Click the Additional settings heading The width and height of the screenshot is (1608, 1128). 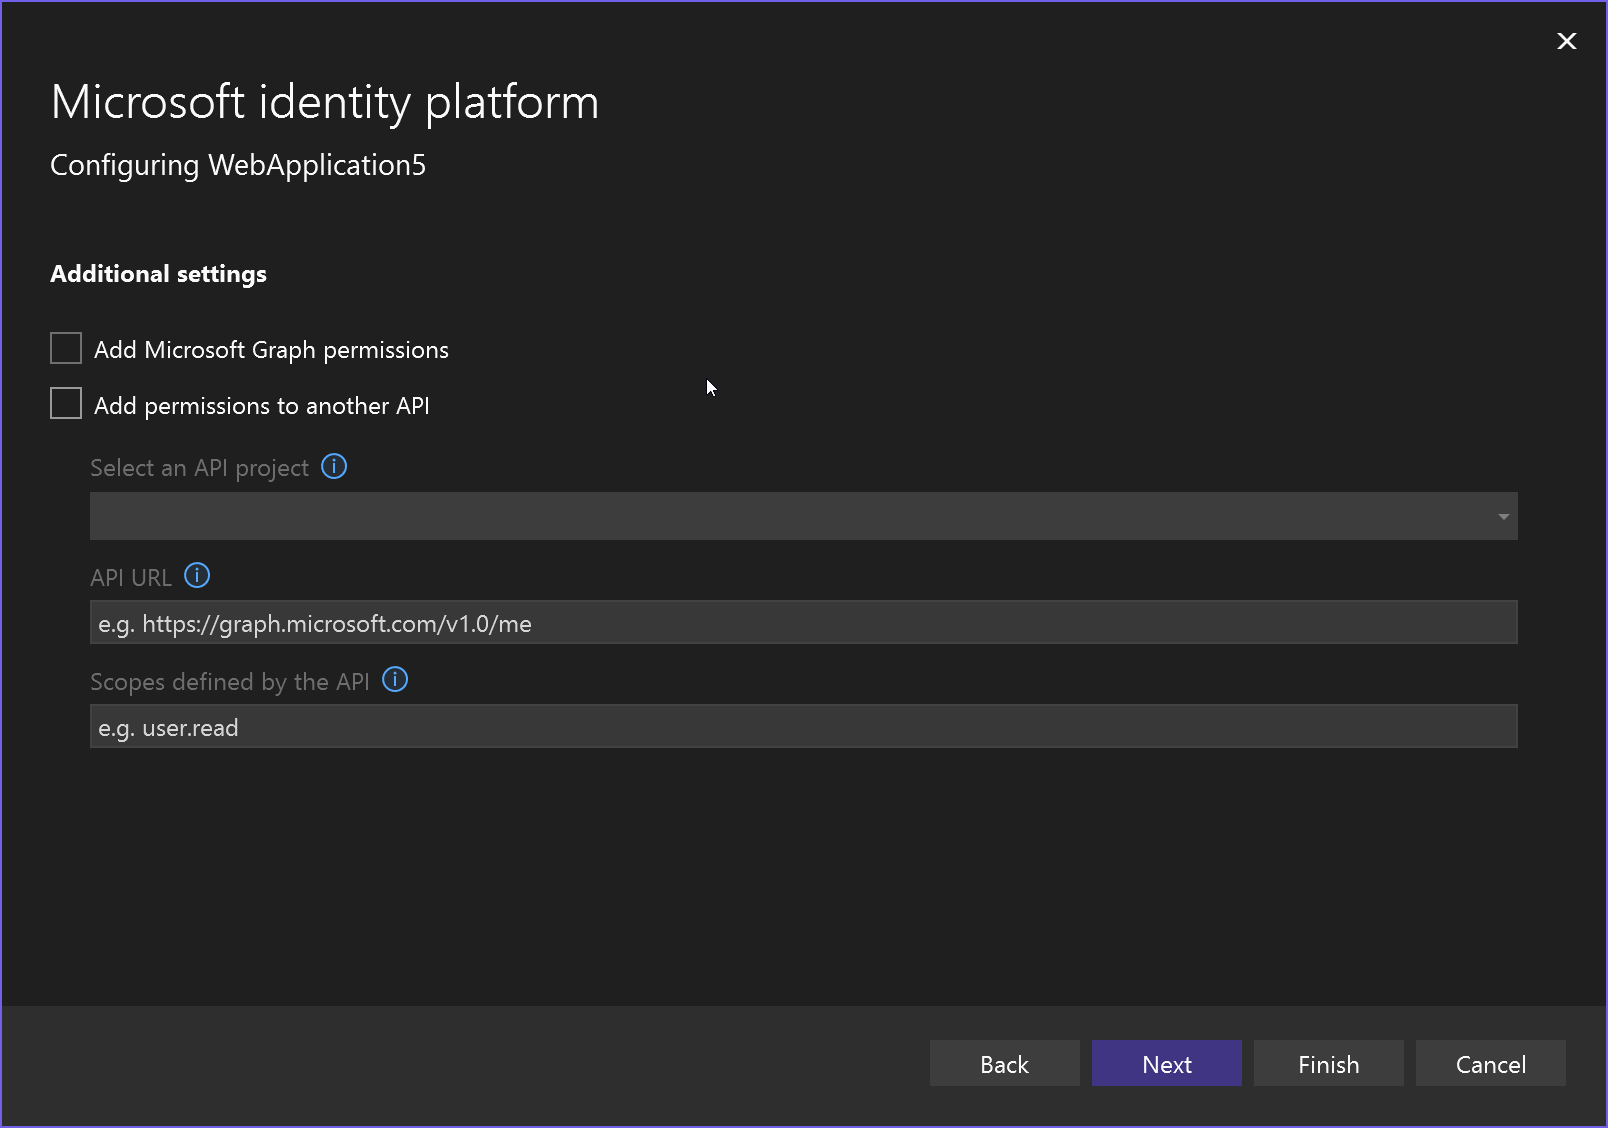point(158,273)
